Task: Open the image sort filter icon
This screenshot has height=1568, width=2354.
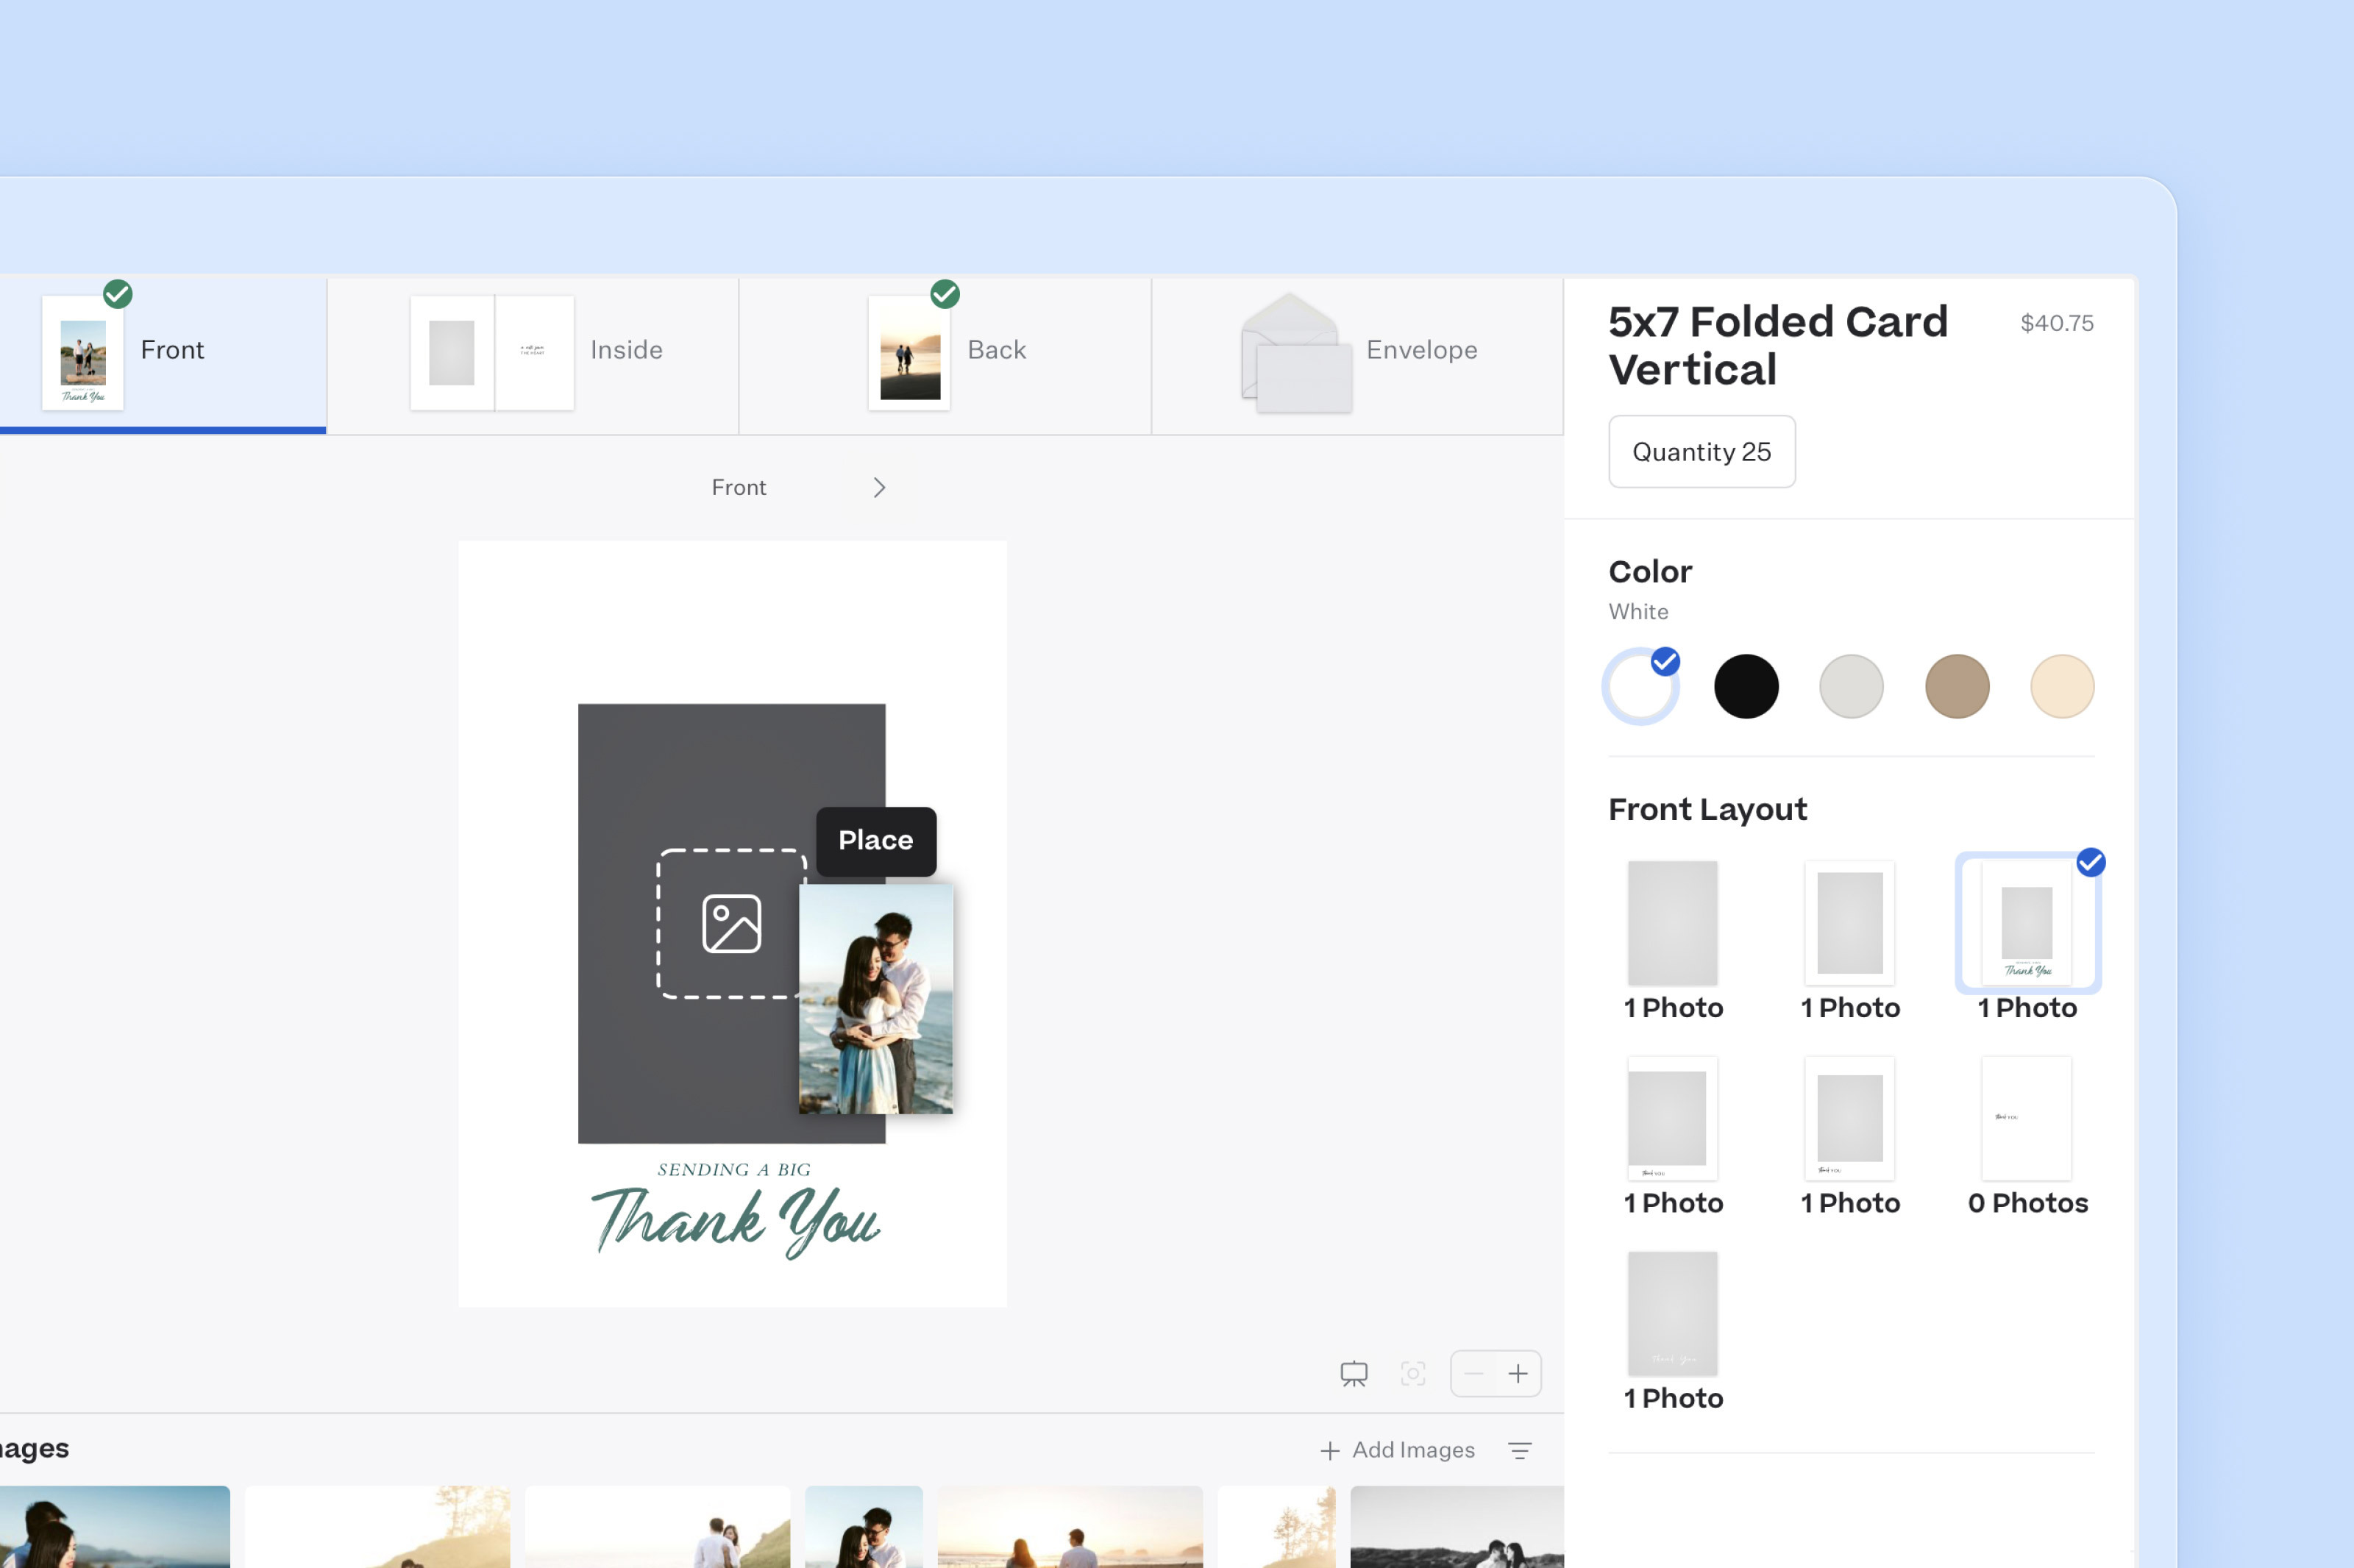Action: coord(1520,1450)
